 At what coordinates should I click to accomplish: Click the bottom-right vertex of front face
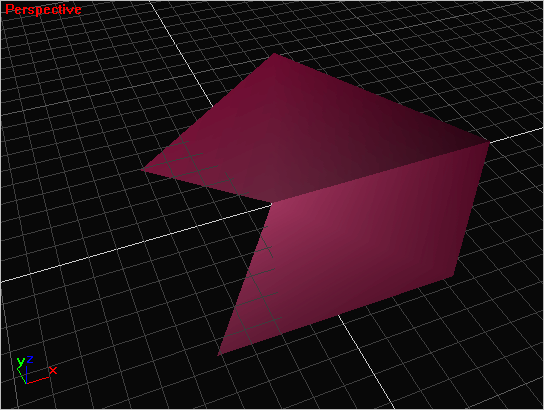(453, 276)
